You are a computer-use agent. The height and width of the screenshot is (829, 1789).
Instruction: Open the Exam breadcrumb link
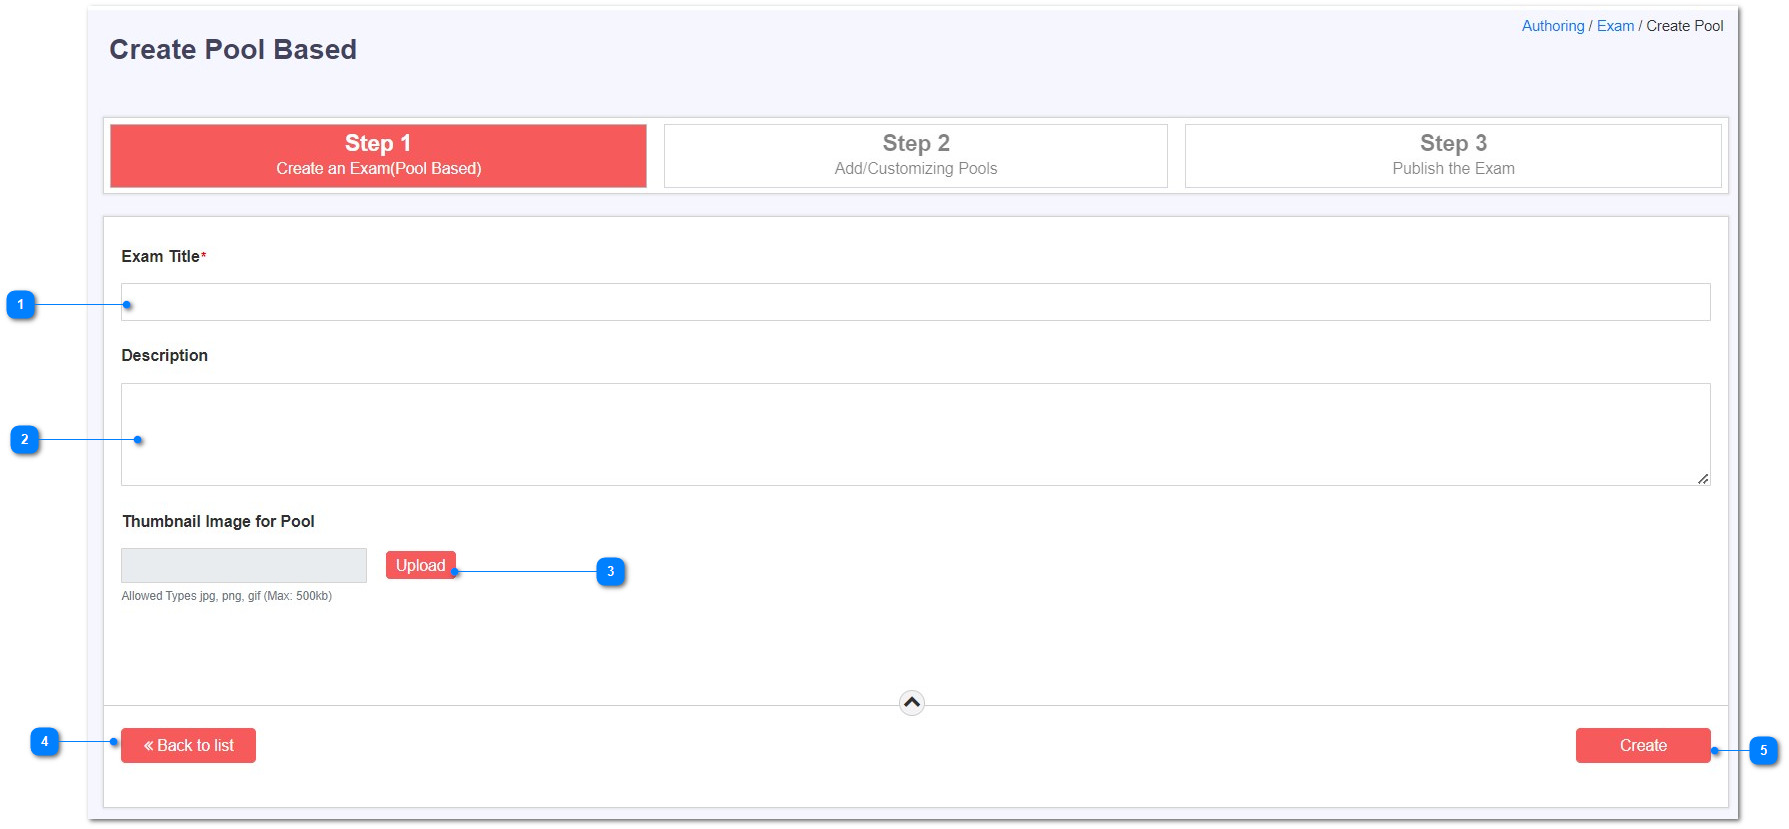pos(1615,26)
